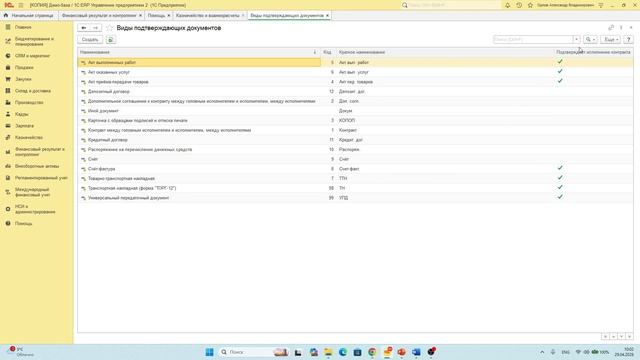Open CRM и маркетинг sidebar section
Image resolution: width=640 pixels, height=360 pixels.
click(32, 56)
